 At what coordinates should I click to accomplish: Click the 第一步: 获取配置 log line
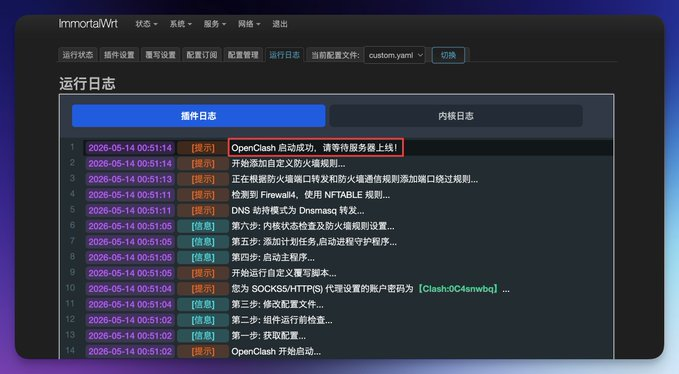point(268,335)
